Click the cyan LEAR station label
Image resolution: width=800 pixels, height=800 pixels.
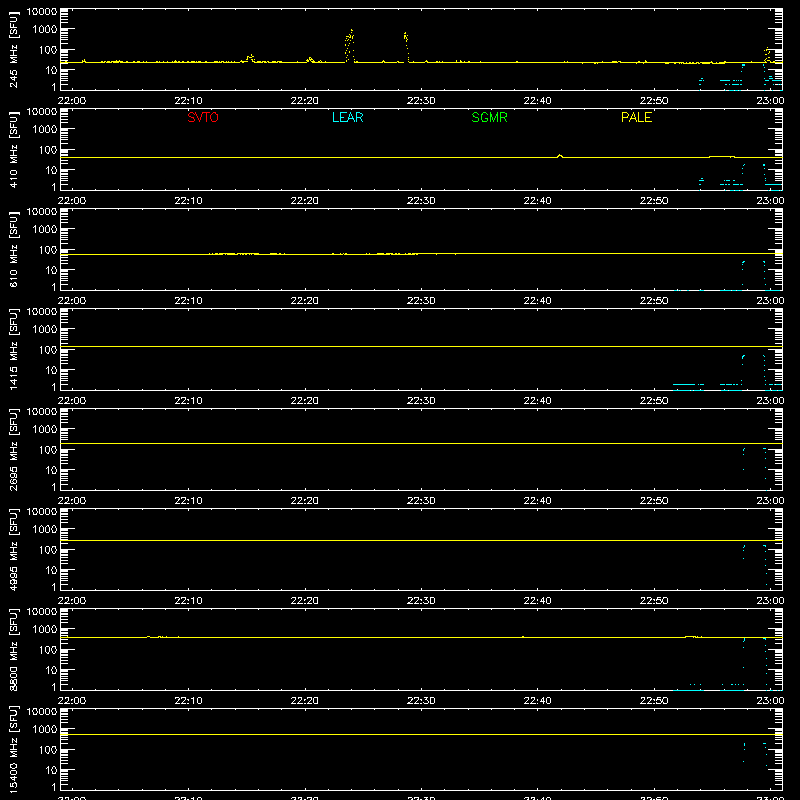(347, 117)
